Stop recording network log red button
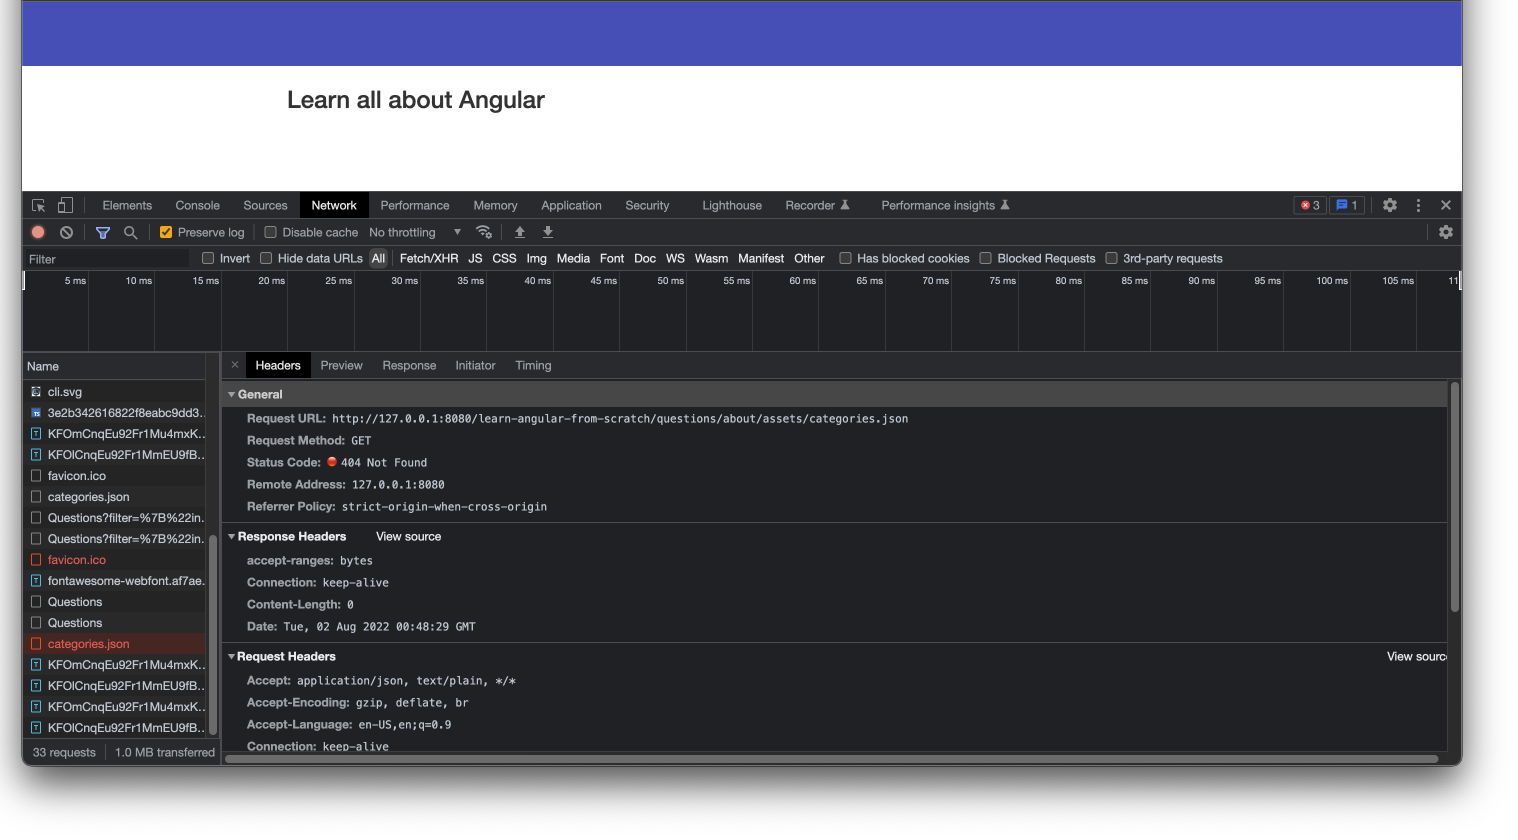Viewport: 1518px width, 840px height. [38, 232]
